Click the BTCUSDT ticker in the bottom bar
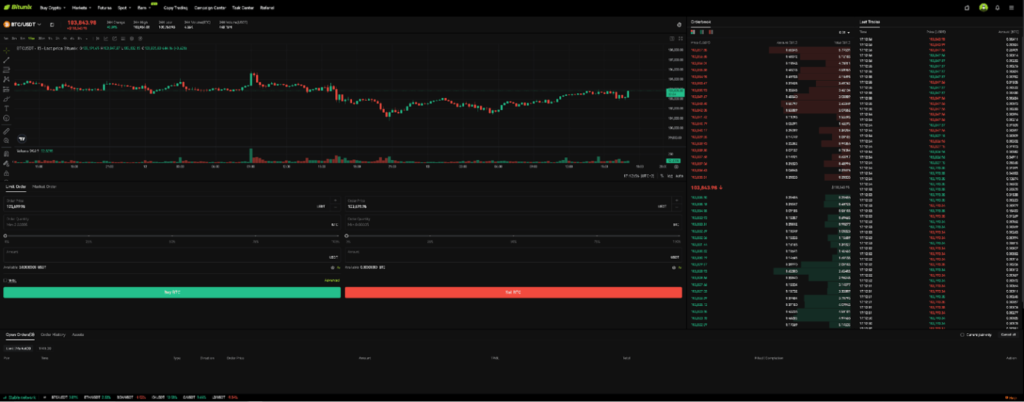The height and width of the screenshot is (402, 1024). point(65,397)
